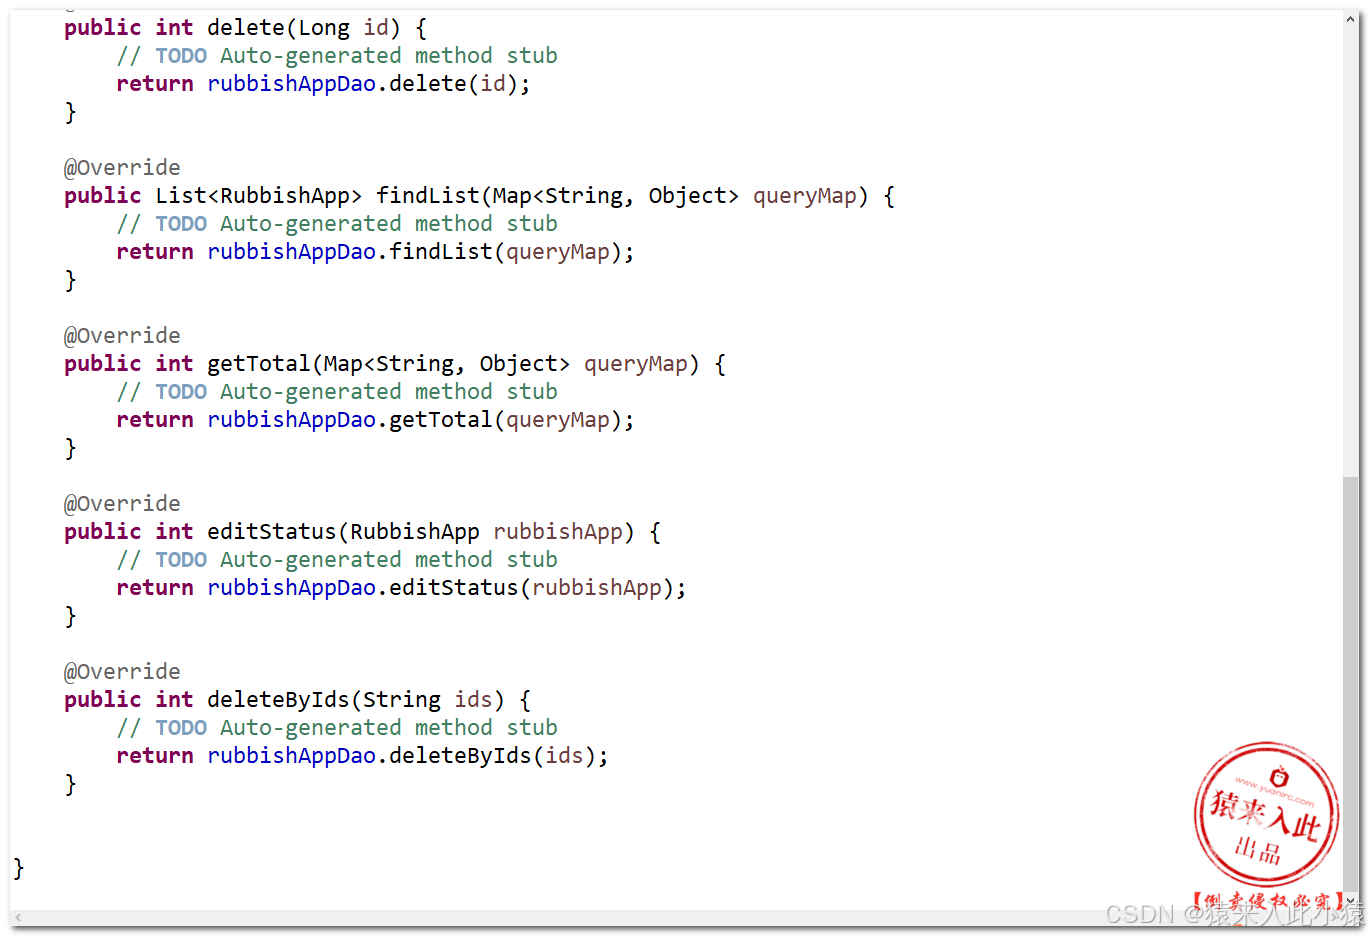Click the TODO comment inside getTotal method

[337, 392]
